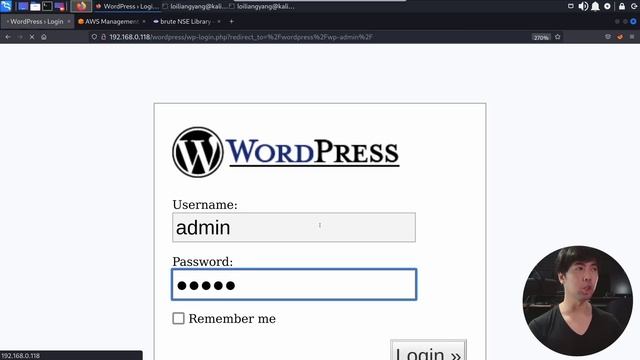The height and width of the screenshot is (360, 640).
Task: Click into the Username field
Action: tap(294, 227)
